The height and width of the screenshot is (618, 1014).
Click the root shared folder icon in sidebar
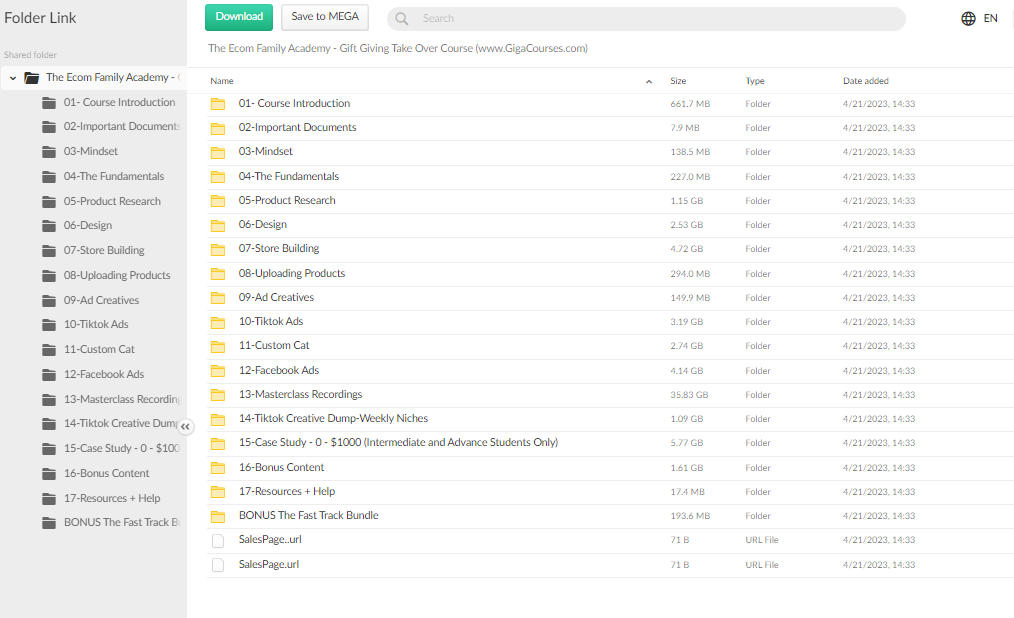tap(31, 78)
